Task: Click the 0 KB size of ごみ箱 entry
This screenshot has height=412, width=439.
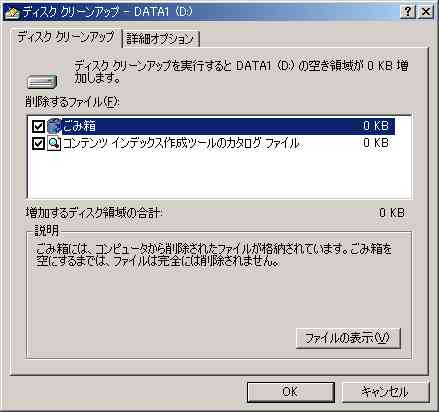Action: [x=376, y=126]
